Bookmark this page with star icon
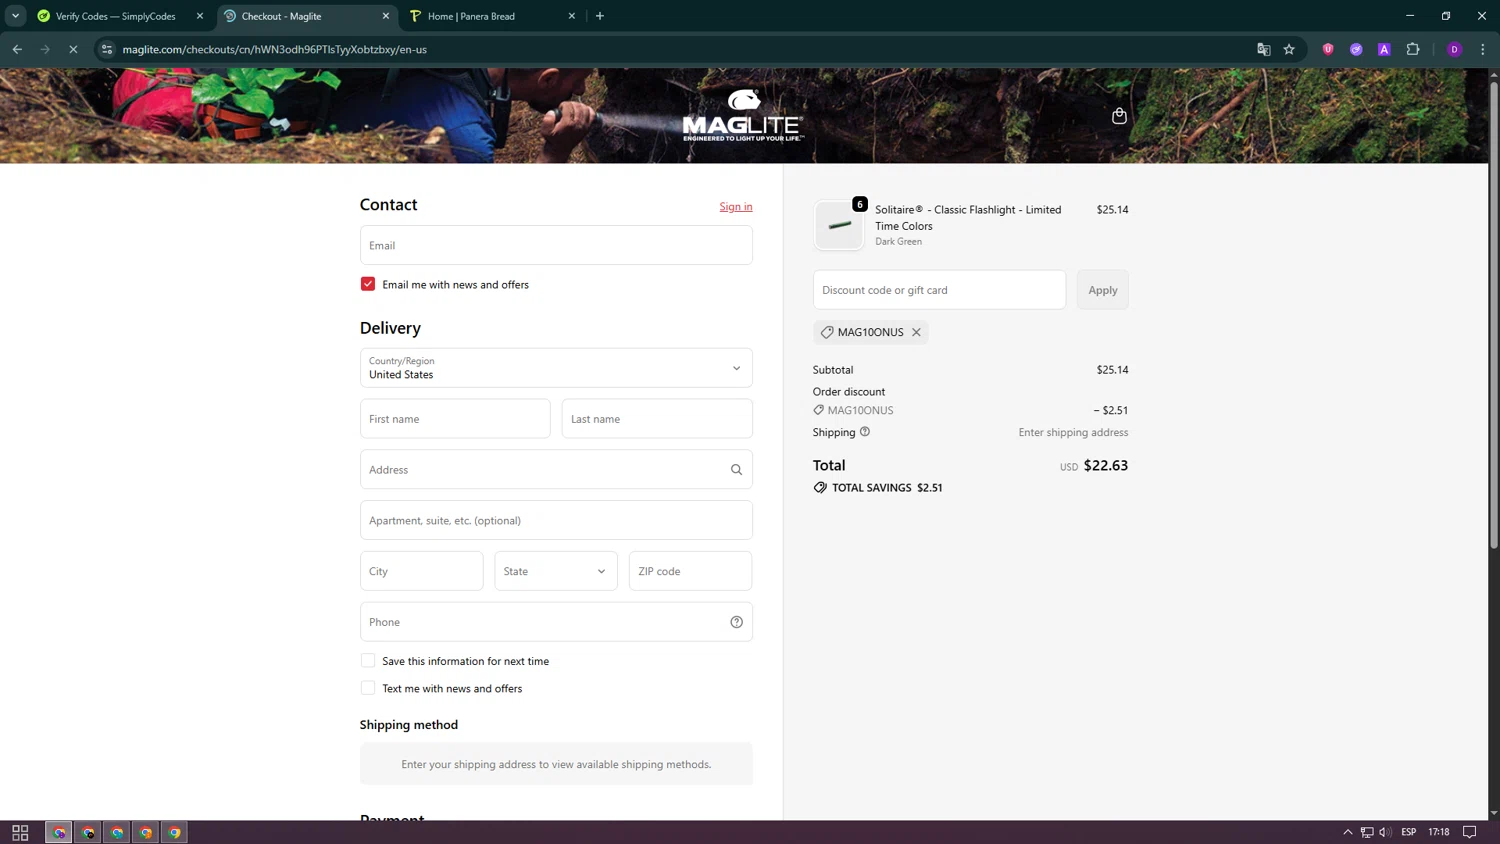 click(1289, 49)
